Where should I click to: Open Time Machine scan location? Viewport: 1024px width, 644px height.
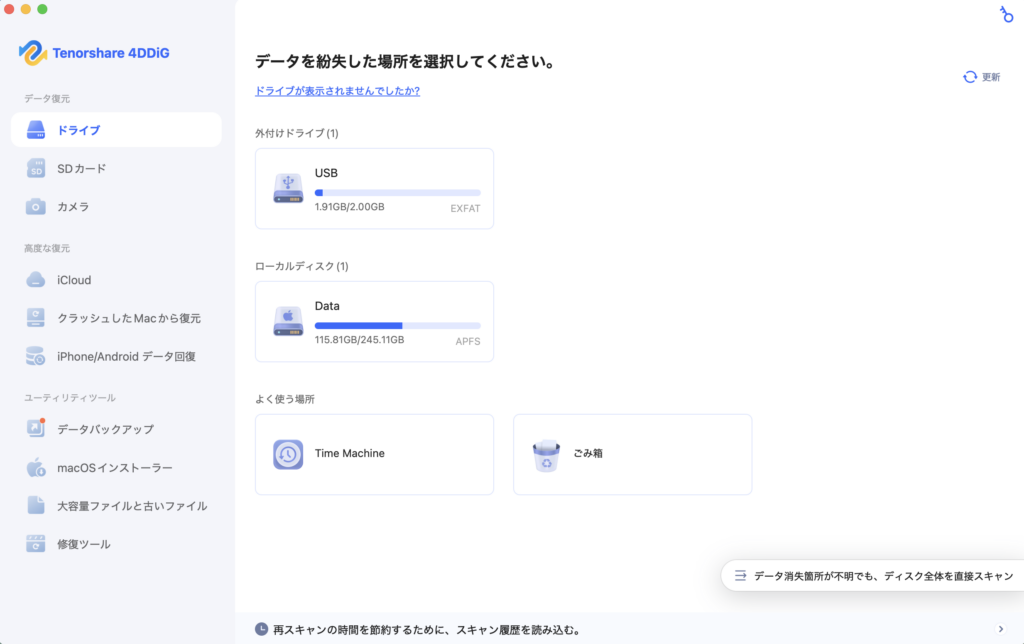pyautogui.click(x=374, y=454)
